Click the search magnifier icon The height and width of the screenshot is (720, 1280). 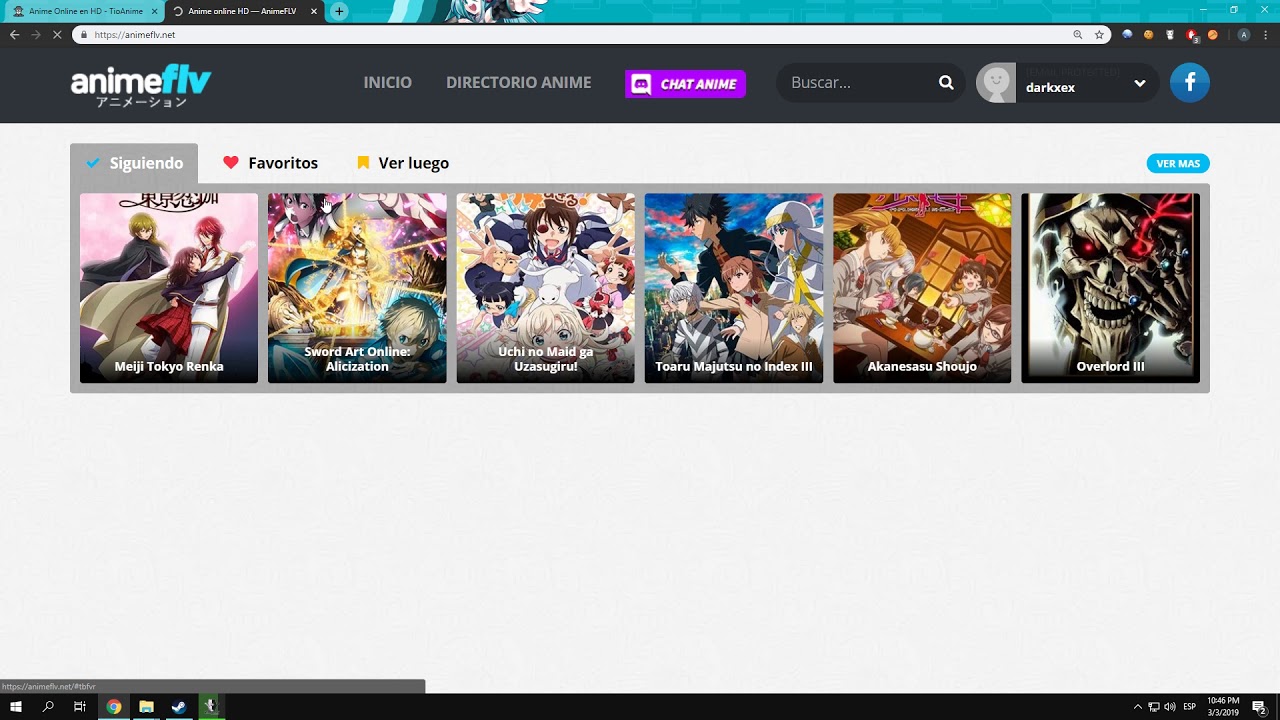(946, 83)
